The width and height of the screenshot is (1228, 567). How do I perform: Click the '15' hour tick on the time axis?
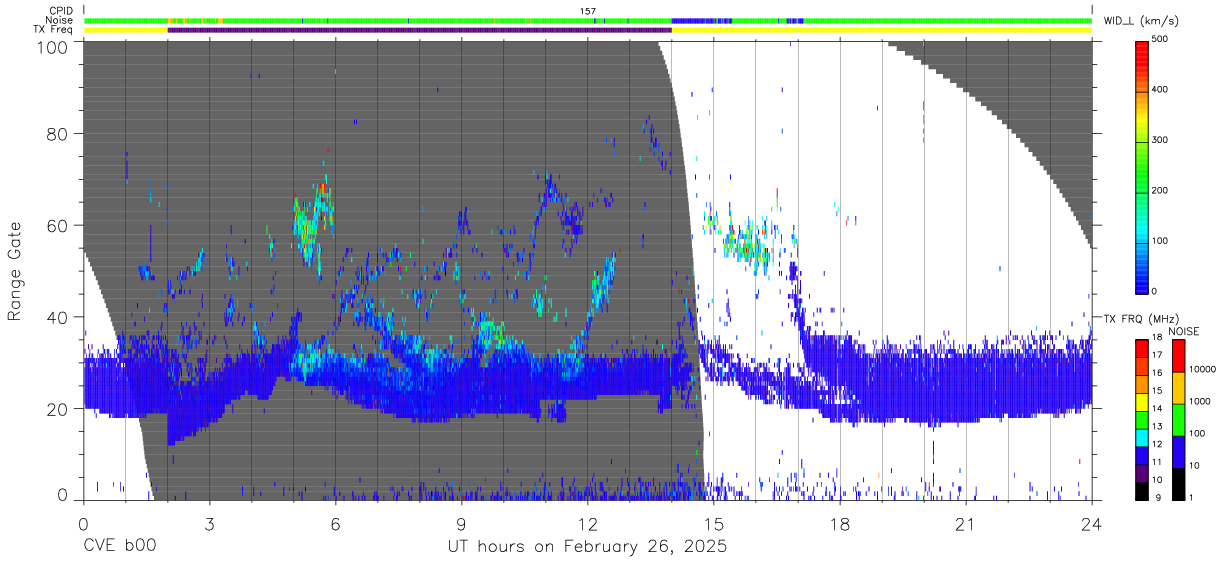pyautogui.click(x=714, y=523)
